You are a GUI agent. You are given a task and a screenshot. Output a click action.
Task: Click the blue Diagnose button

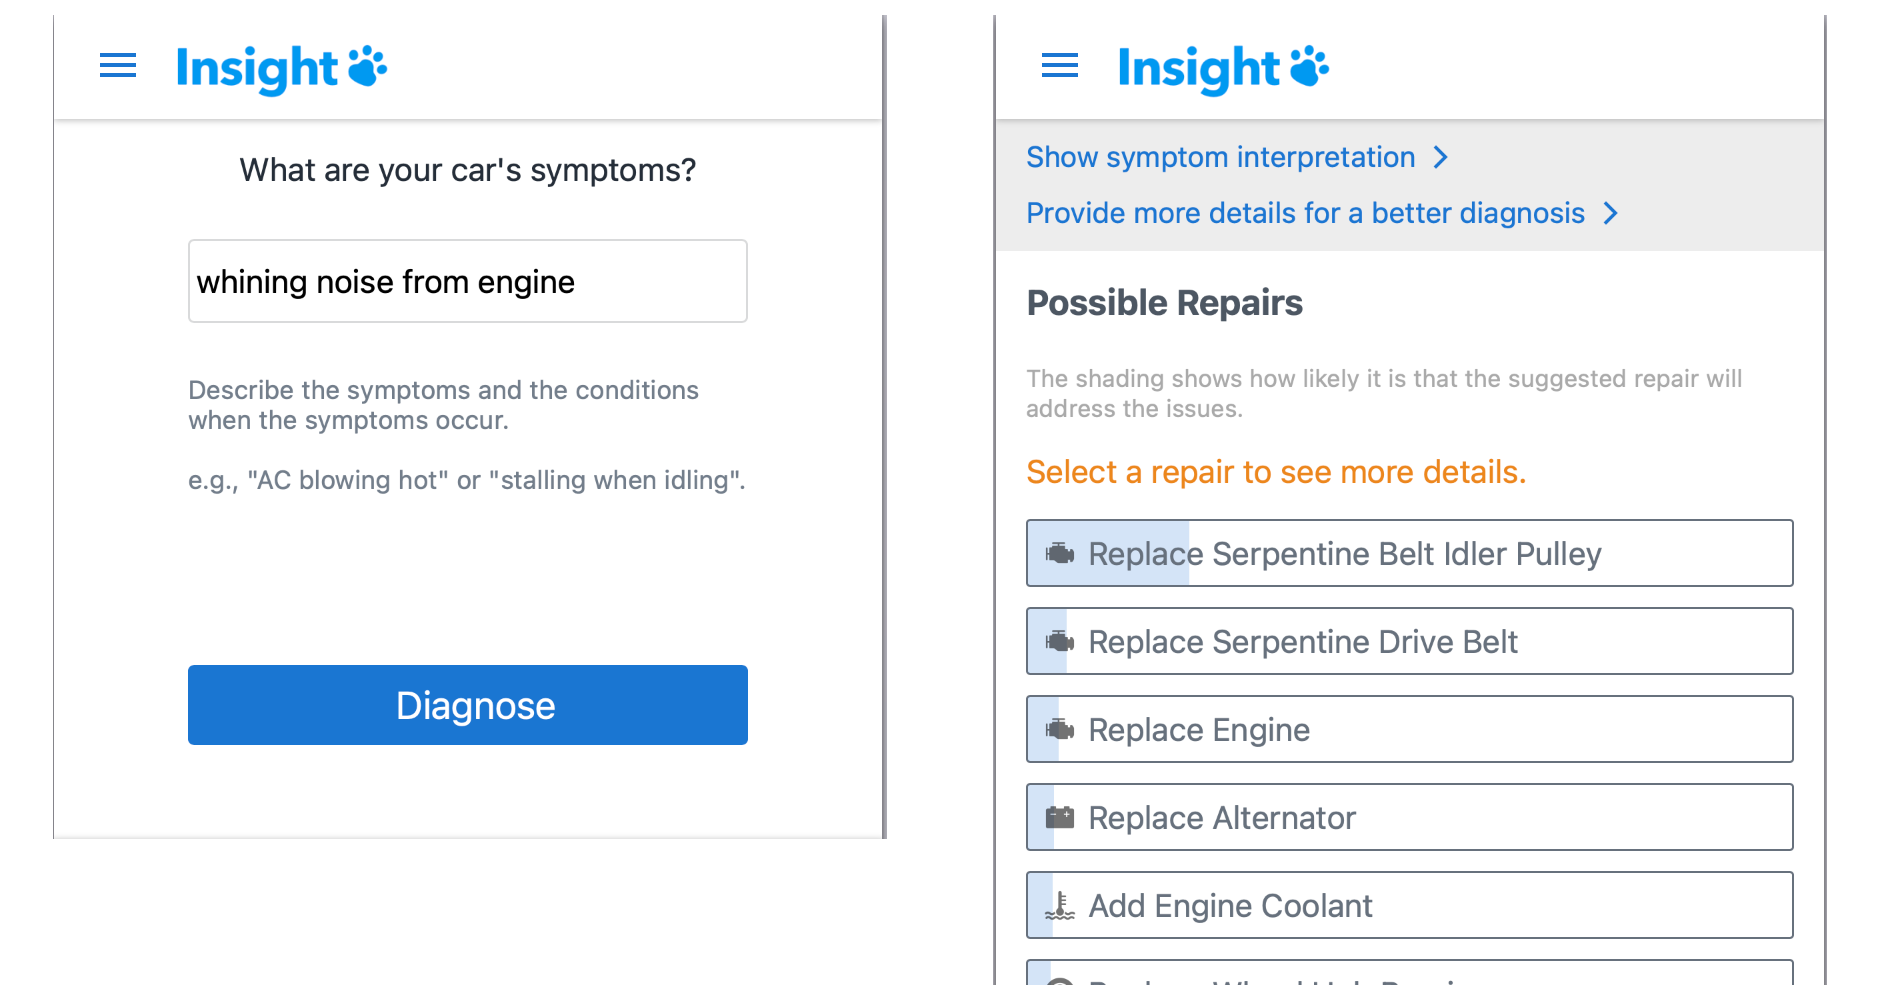tap(468, 705)
